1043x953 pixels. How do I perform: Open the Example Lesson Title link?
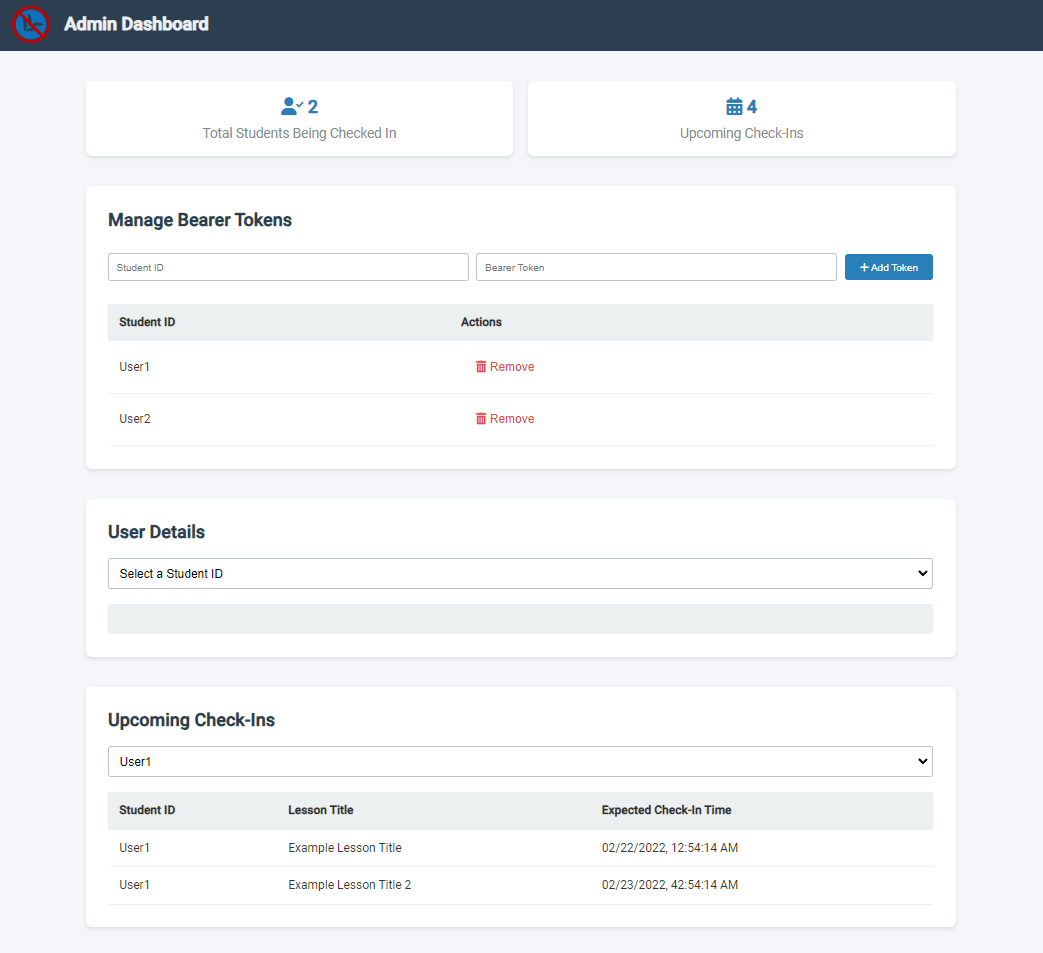coord(344,847)
